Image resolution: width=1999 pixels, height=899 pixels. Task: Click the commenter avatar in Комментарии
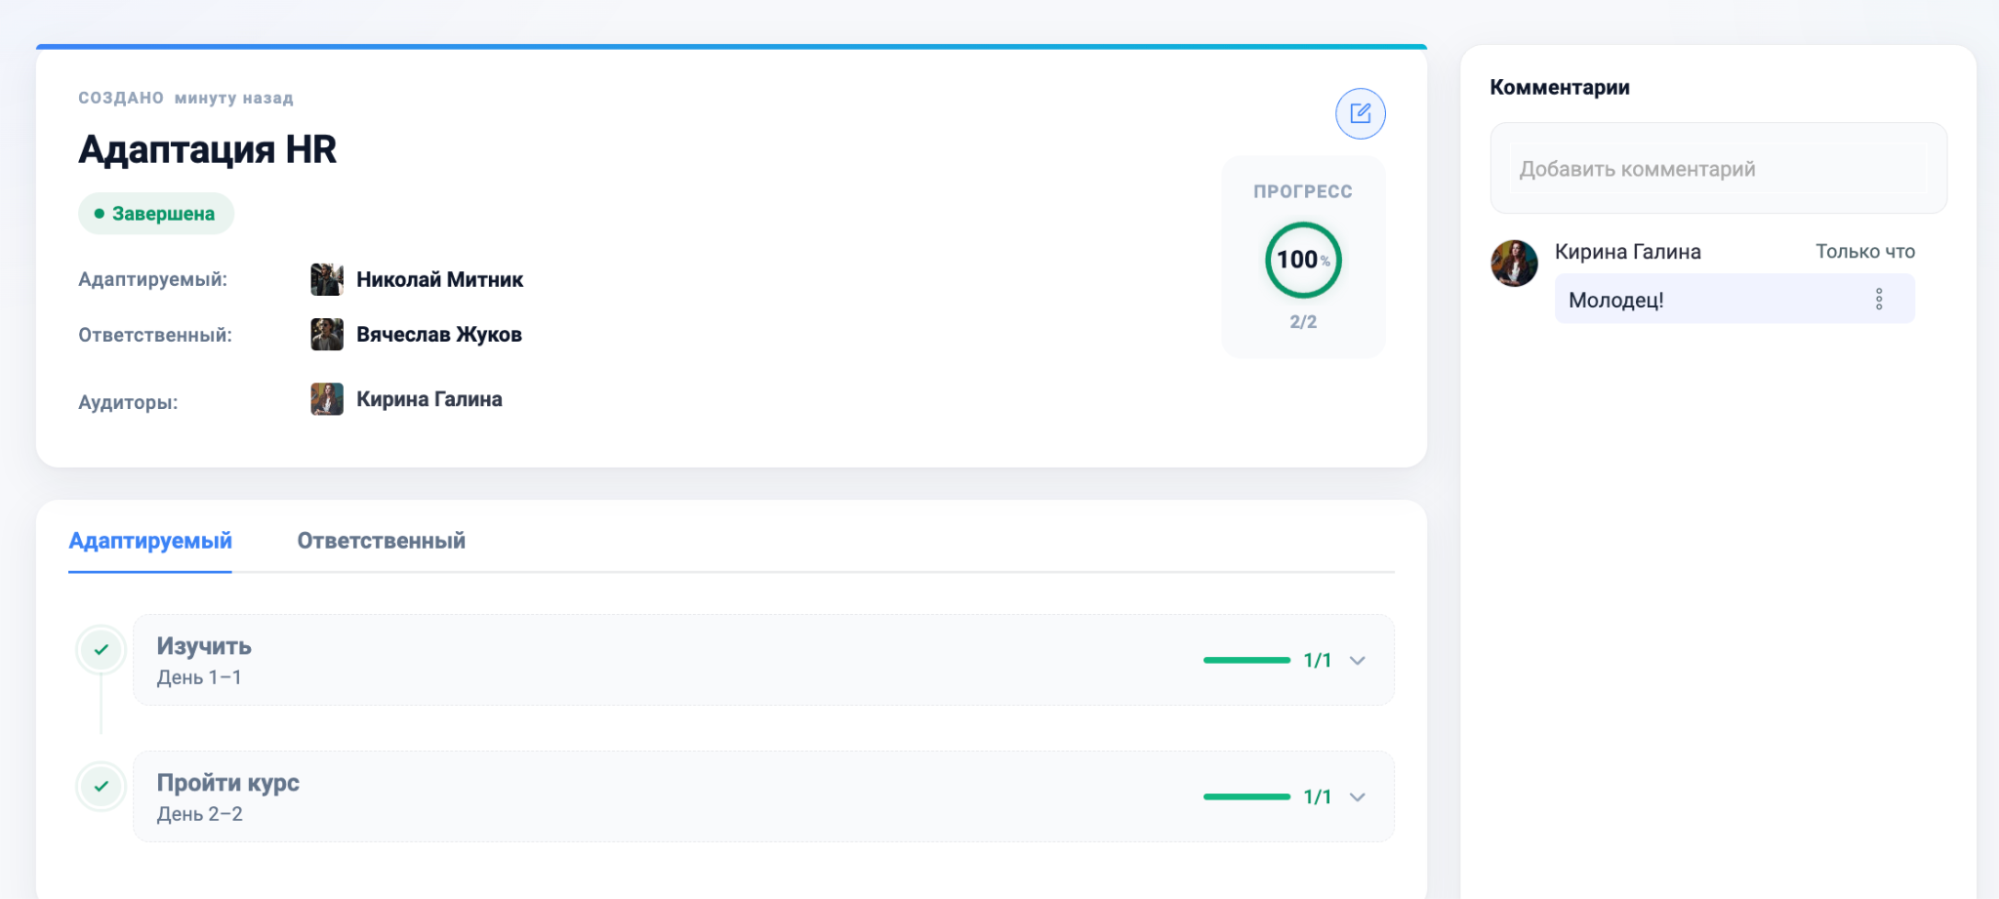click(1514, 263)
